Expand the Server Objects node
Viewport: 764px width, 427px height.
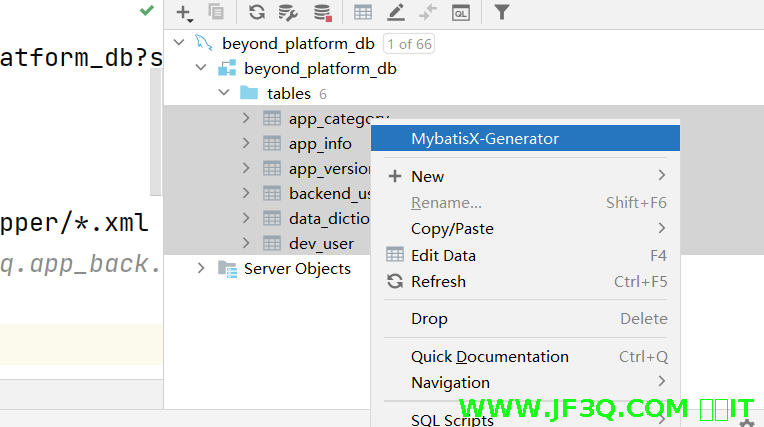click(x=201, y=268)
